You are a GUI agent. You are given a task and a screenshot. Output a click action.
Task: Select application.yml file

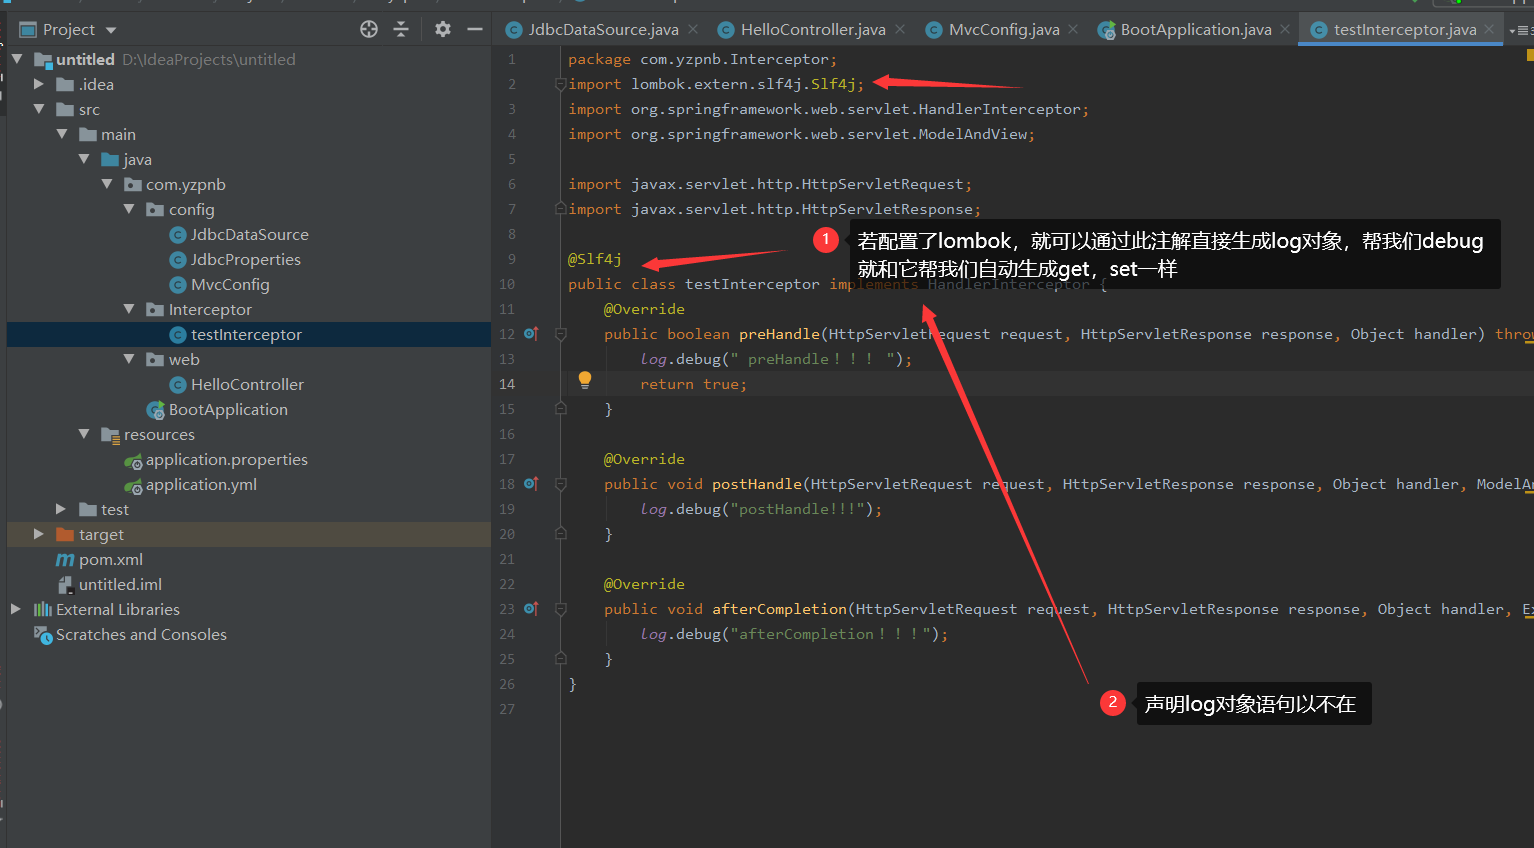point(201,484)
